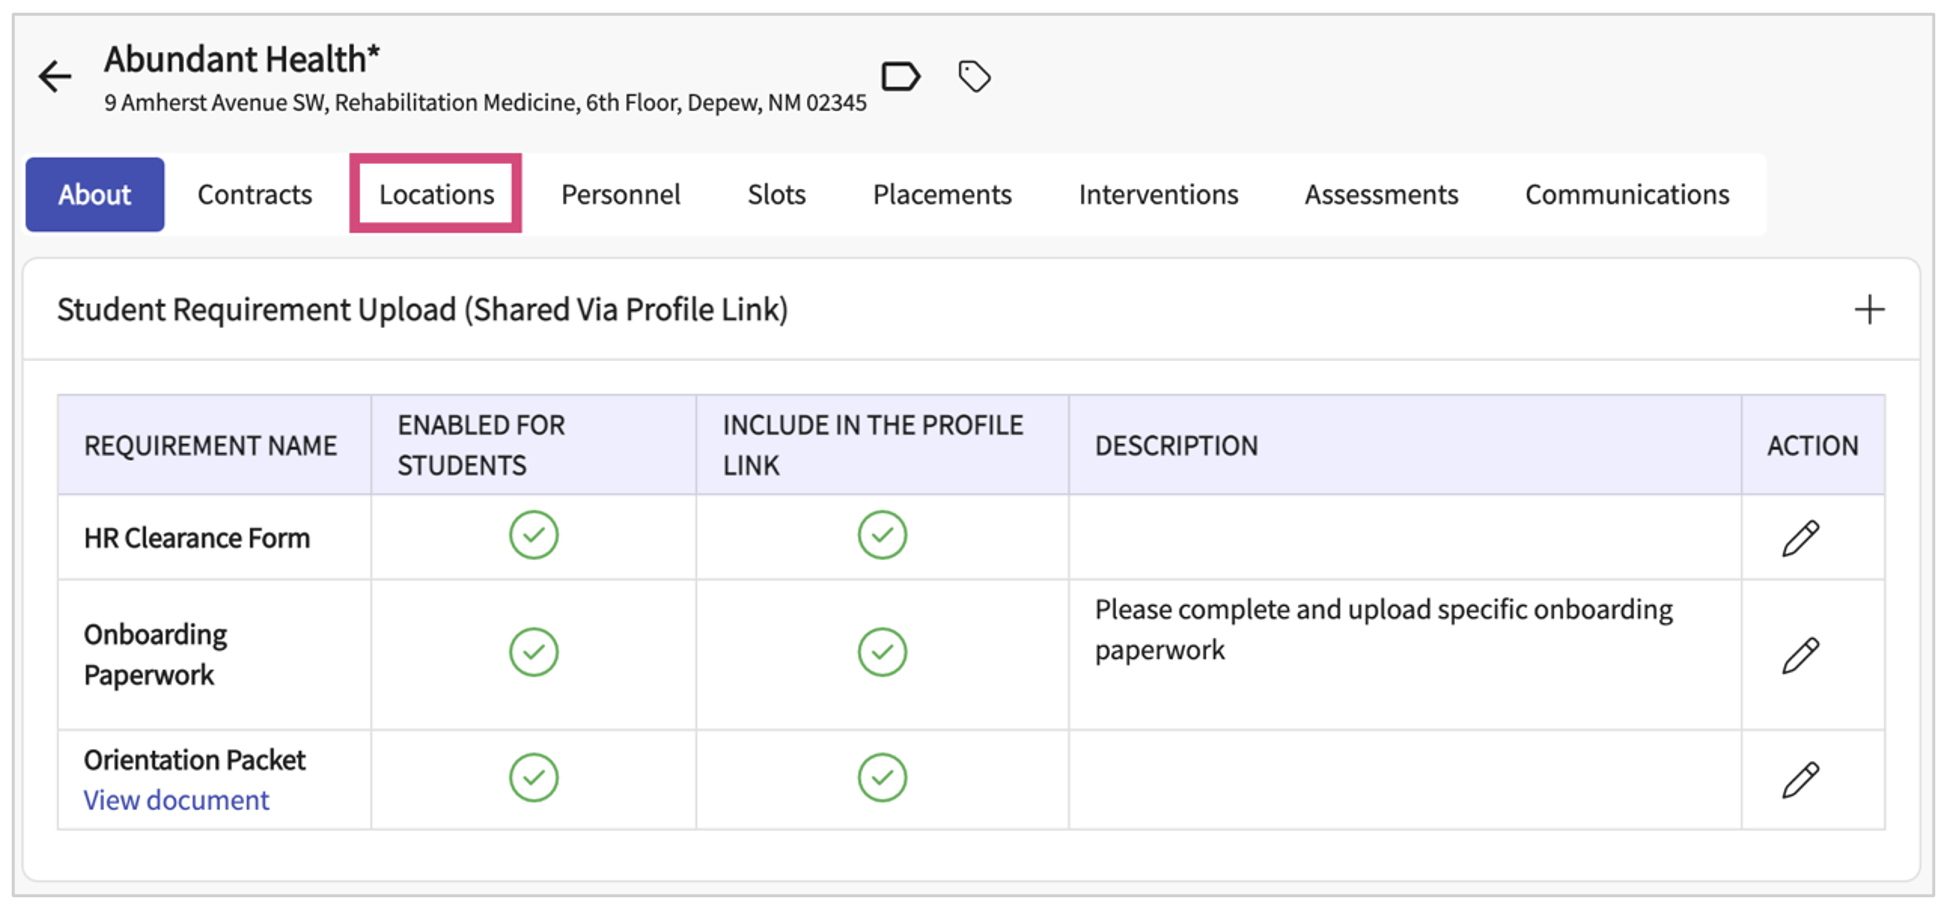The image size is (1950, 908).
Task: Toggle profile link inclusion for Orientation Packet
Action: coord(882,778)
